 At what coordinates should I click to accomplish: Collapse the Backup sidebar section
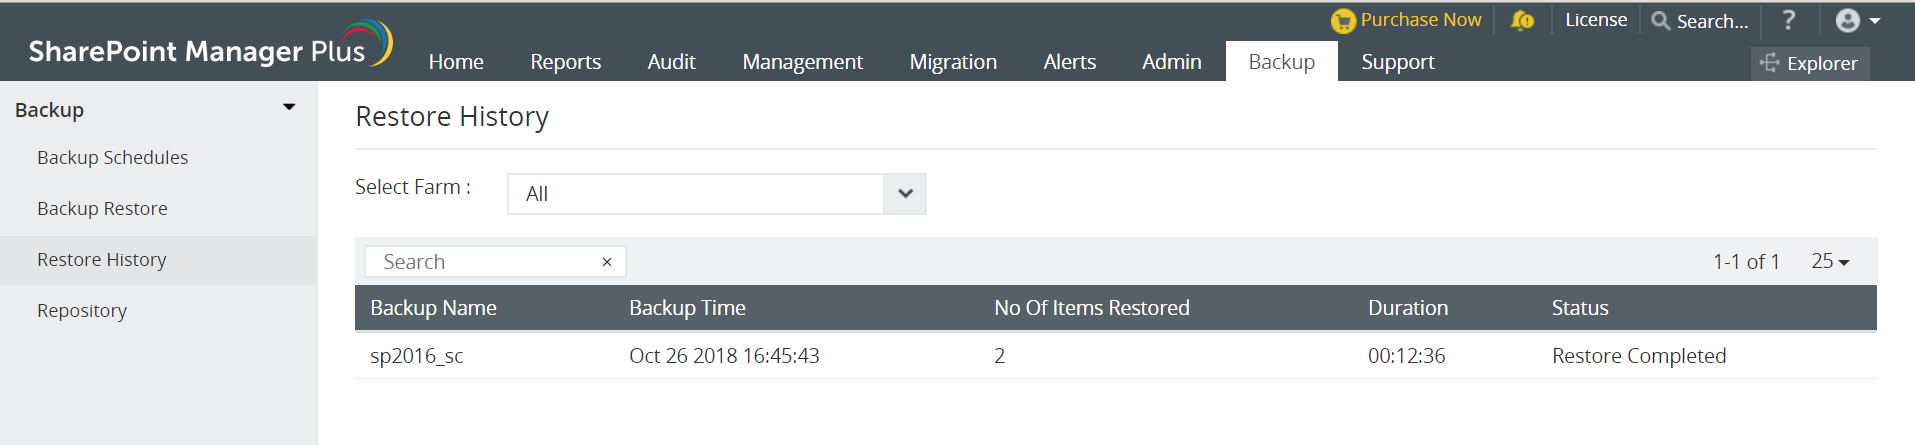coord(289,108)
